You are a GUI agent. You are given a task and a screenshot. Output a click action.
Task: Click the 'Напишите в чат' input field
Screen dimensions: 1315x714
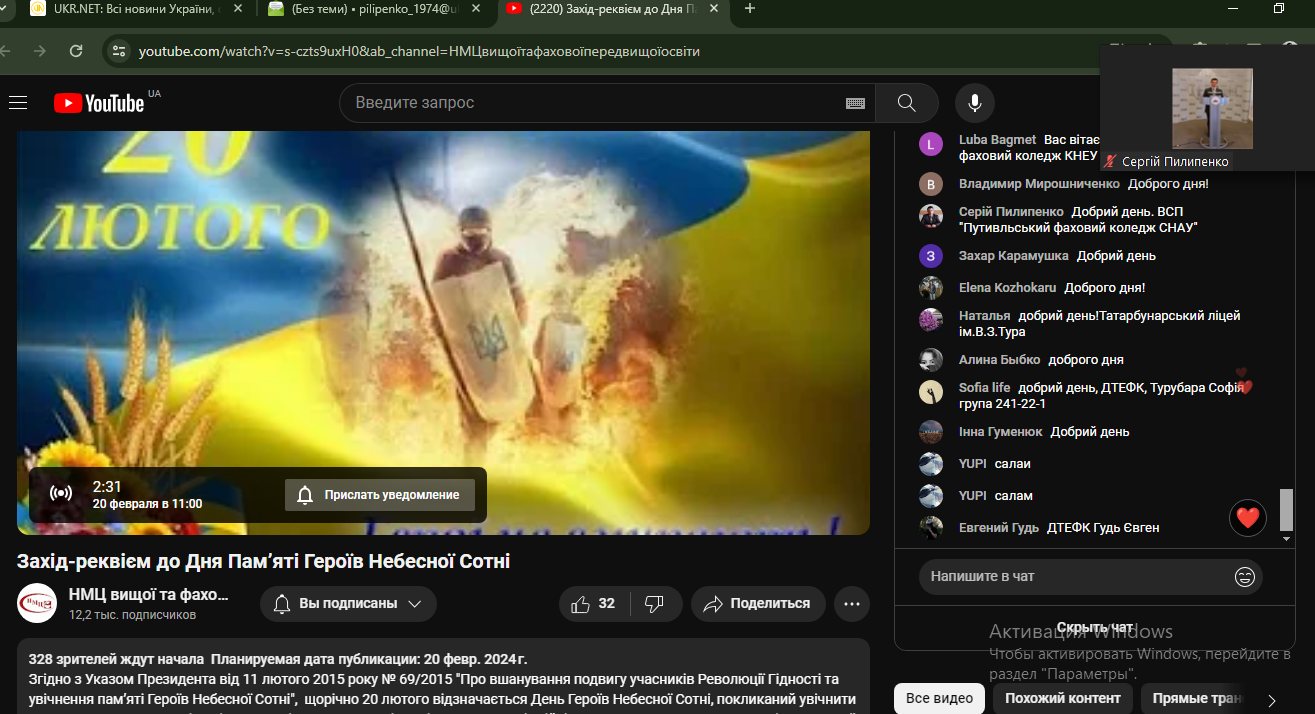(x=1075, y=577)
